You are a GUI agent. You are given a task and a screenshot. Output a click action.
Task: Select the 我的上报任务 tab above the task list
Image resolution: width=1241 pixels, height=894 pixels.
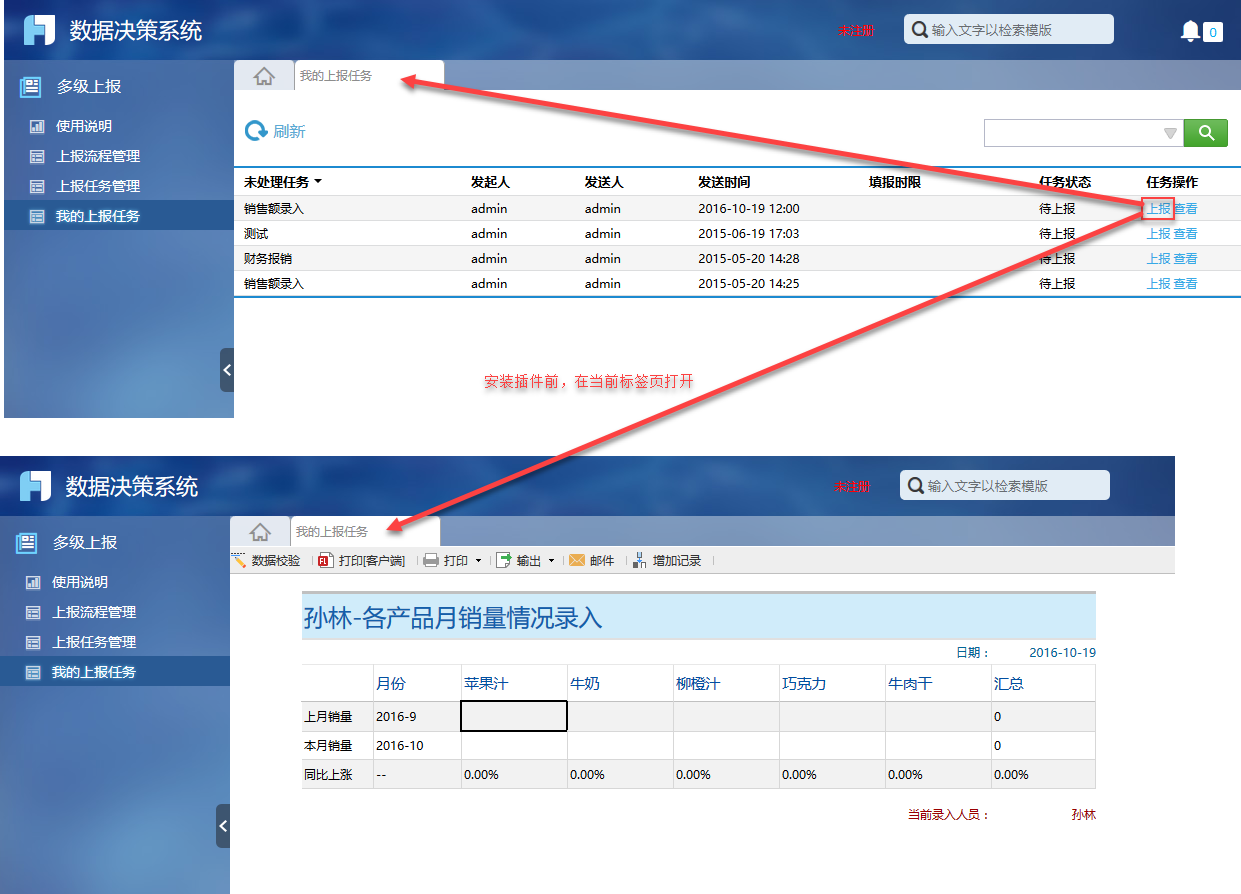[x=369, y=75]
